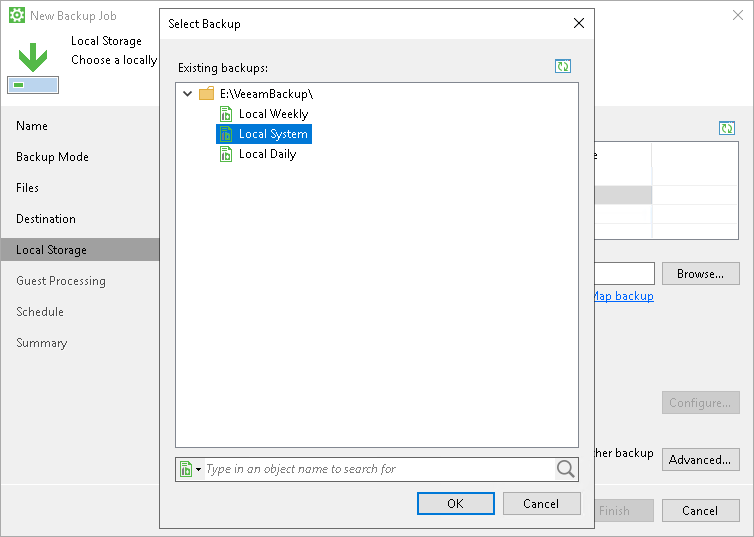
Task: Go to the Backup Mode step
Action: (52, 157)
